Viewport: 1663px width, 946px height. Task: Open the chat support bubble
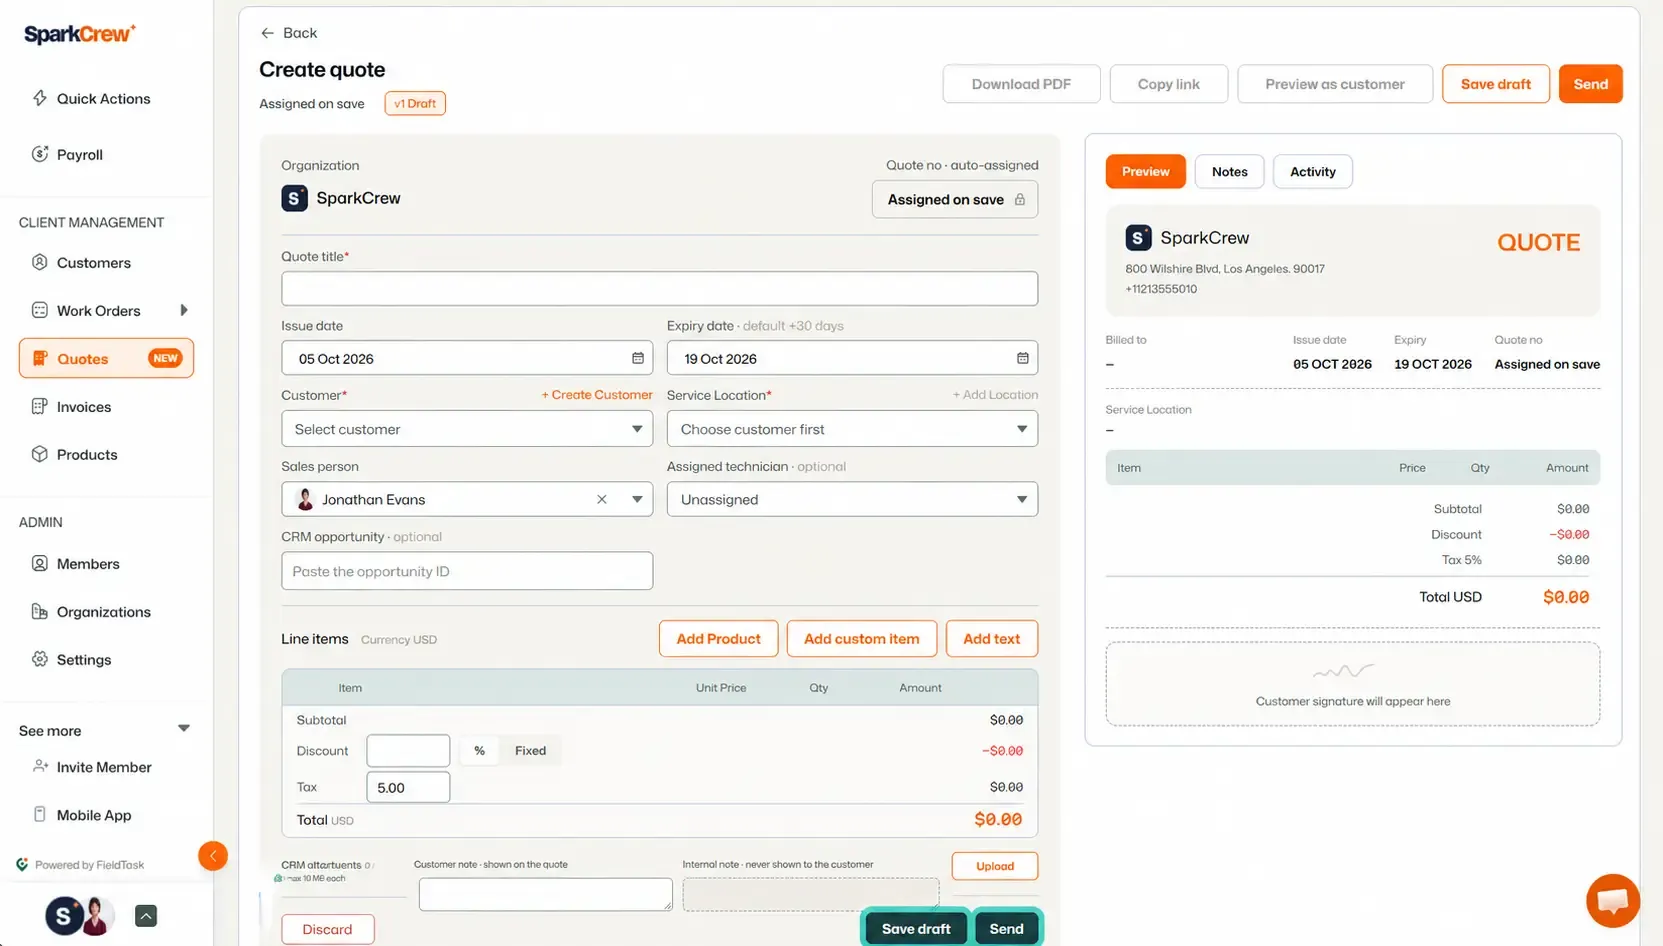click(1613, 901)
